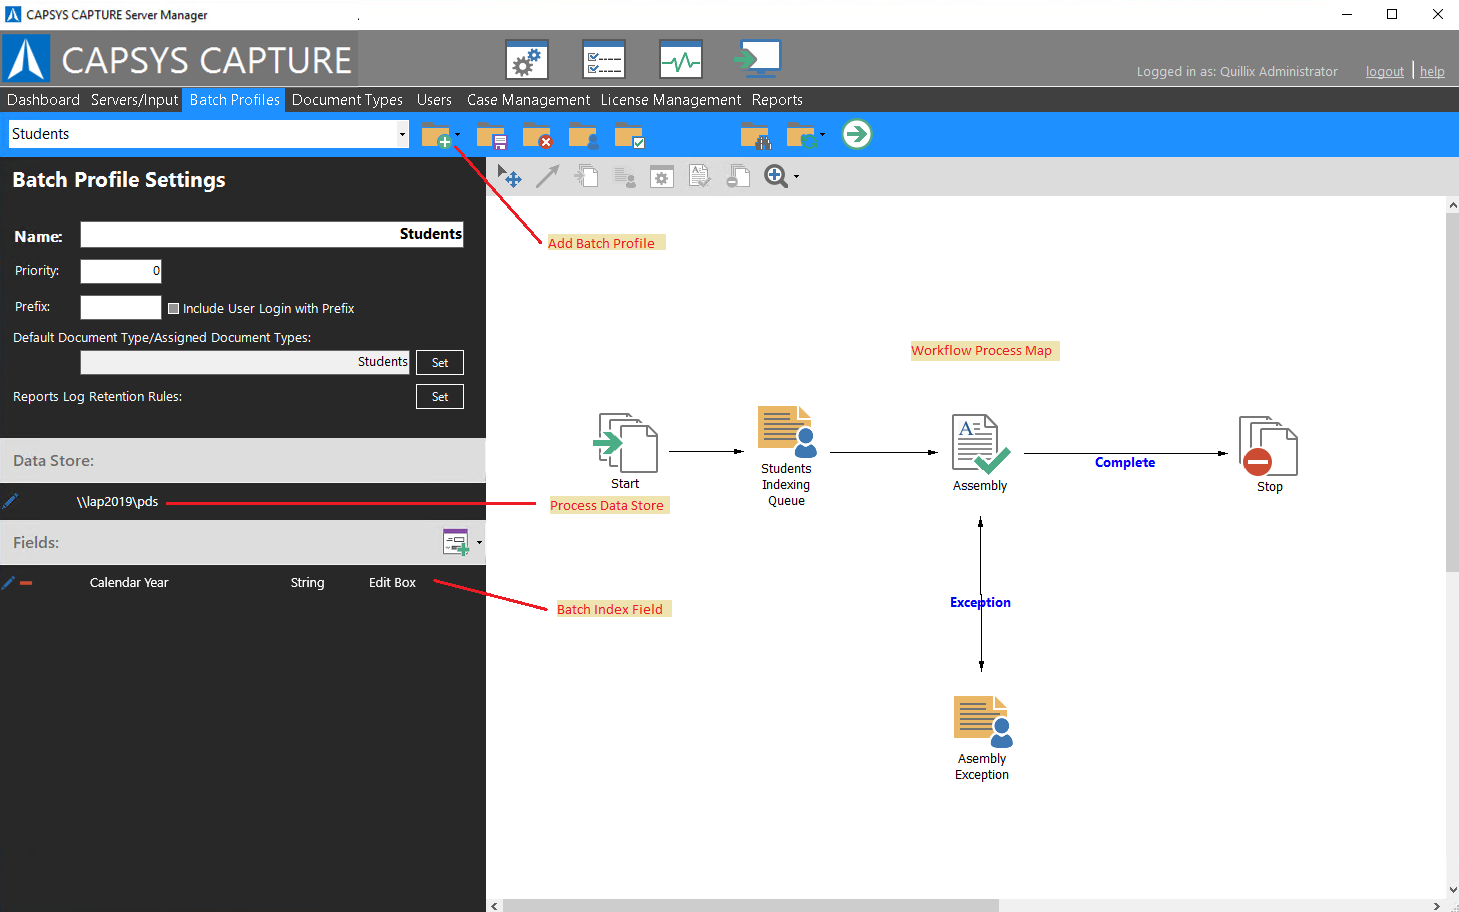The image size is (1459, 912).
Task: Open the checklist window icon in header
Action: tap(604, 59)
